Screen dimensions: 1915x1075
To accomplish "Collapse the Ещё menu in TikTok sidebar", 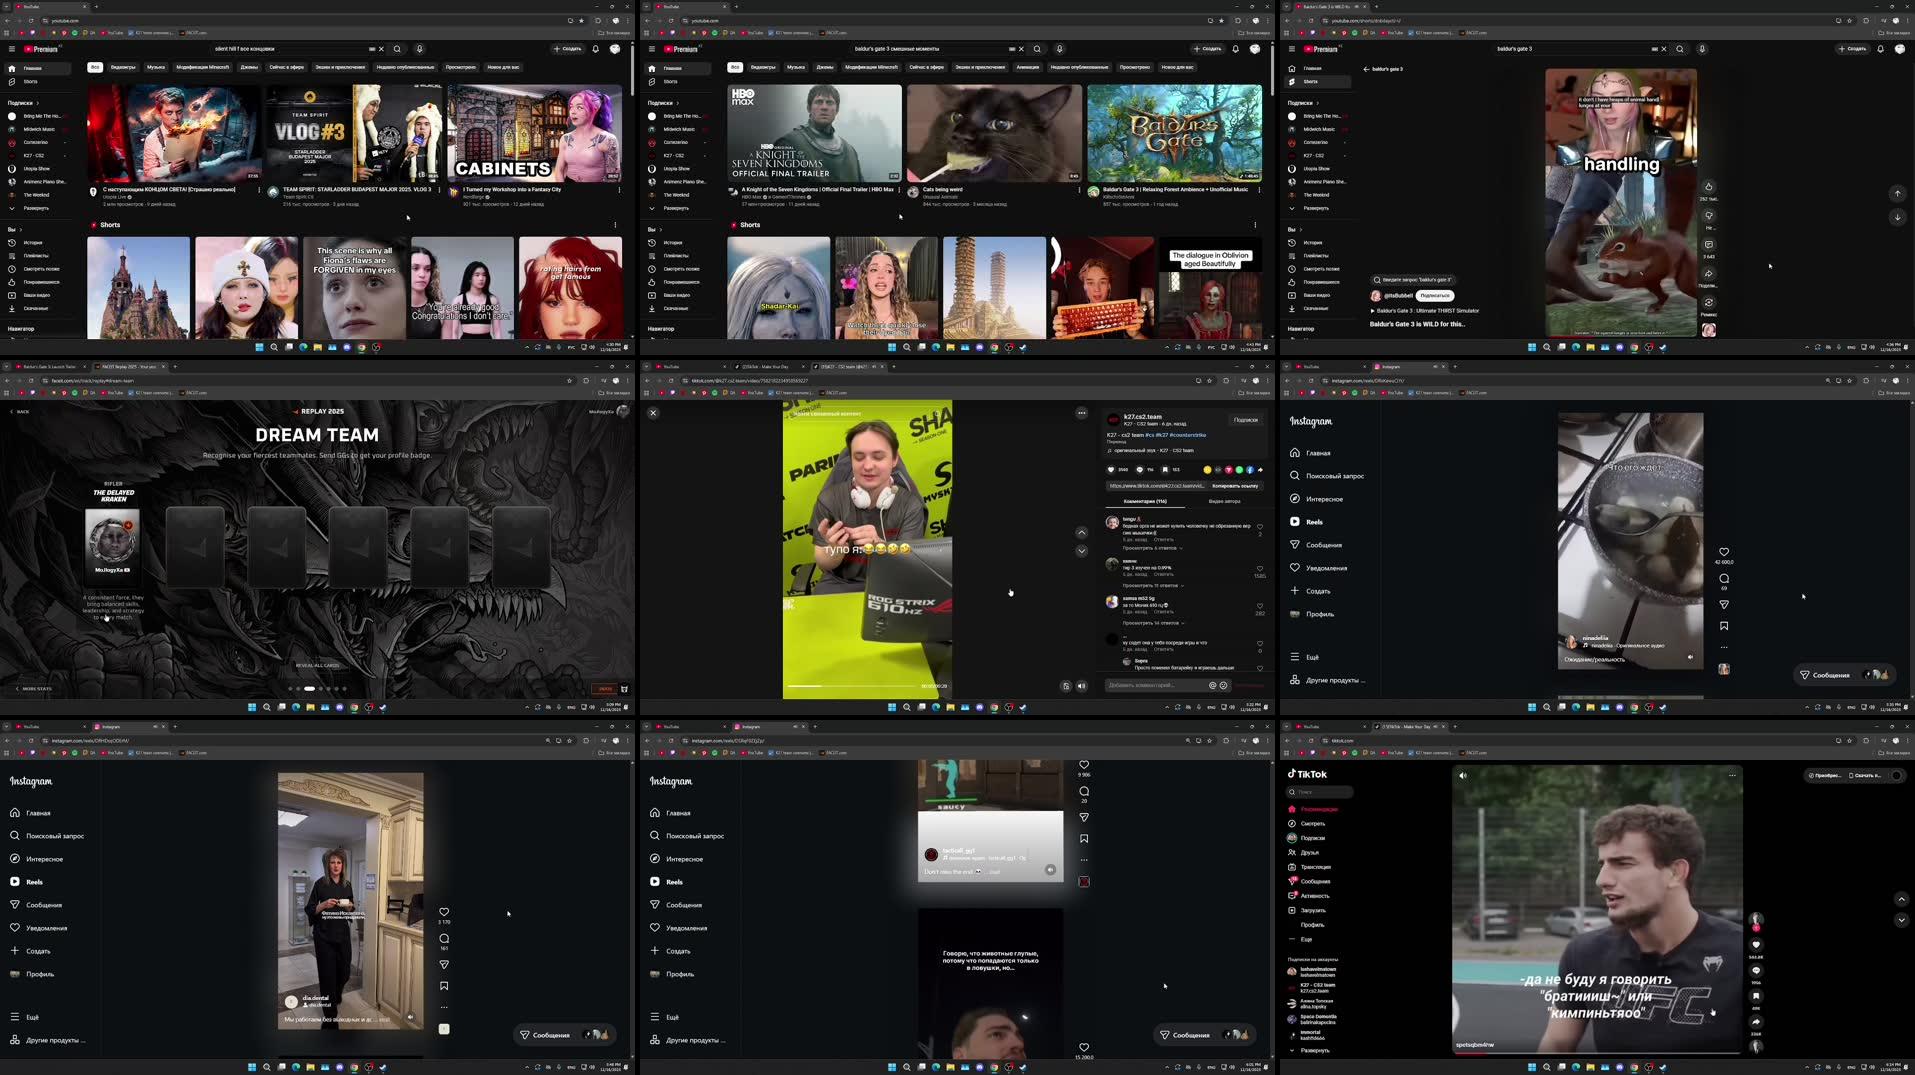I will point(1305,939).
